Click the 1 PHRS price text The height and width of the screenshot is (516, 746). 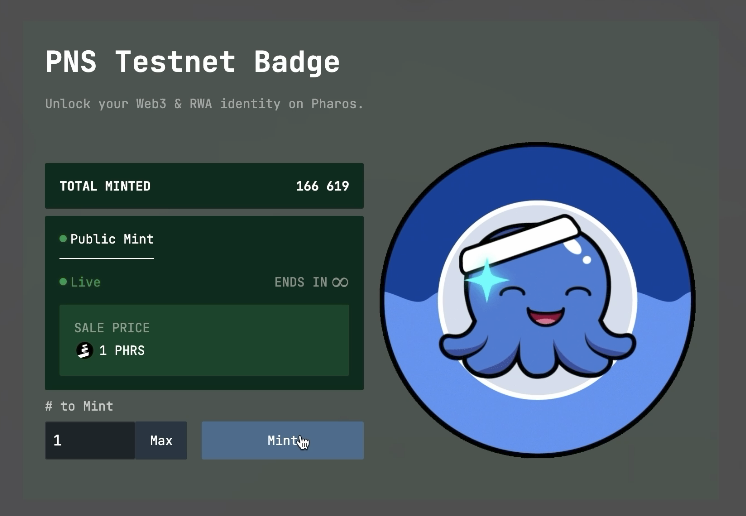pos(121,351)
